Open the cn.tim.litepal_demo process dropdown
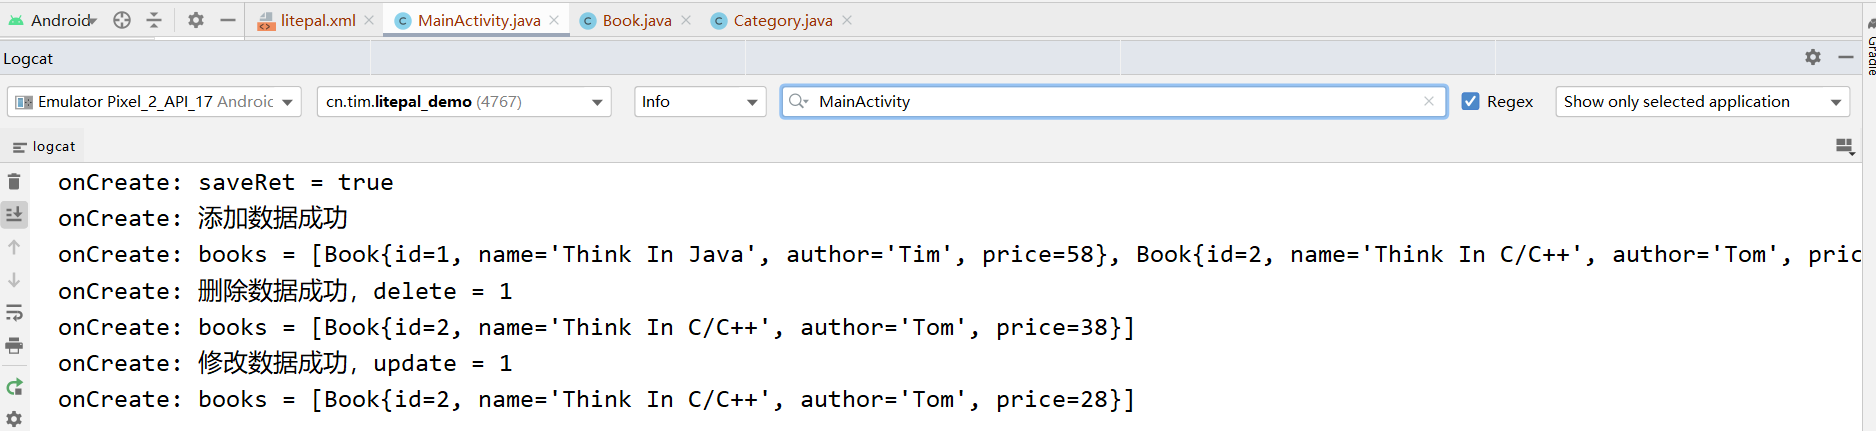This screenshot has height=431, width=1876. [x=464, y=102]
